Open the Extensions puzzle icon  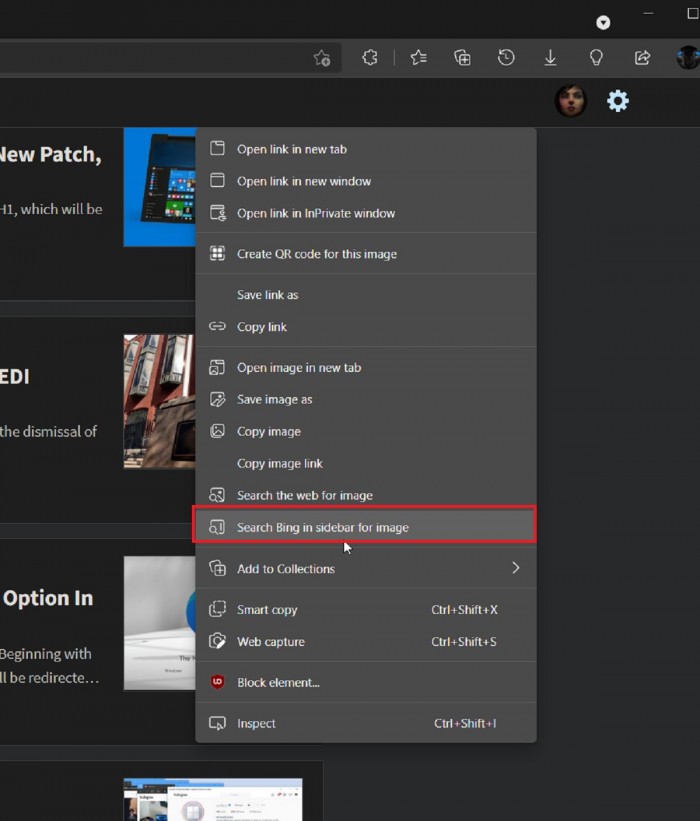(x=370, y=58)
